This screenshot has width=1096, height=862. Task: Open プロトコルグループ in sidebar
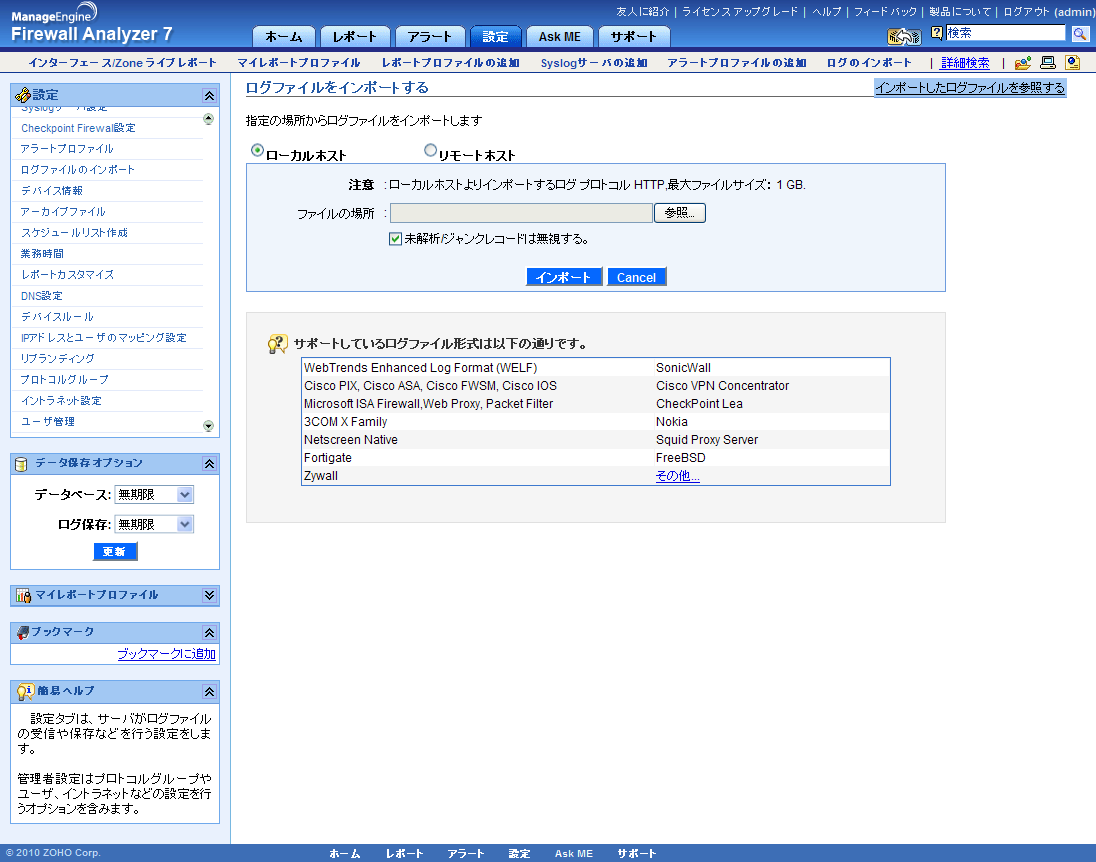pyautogui.click(x=64, y=380)
